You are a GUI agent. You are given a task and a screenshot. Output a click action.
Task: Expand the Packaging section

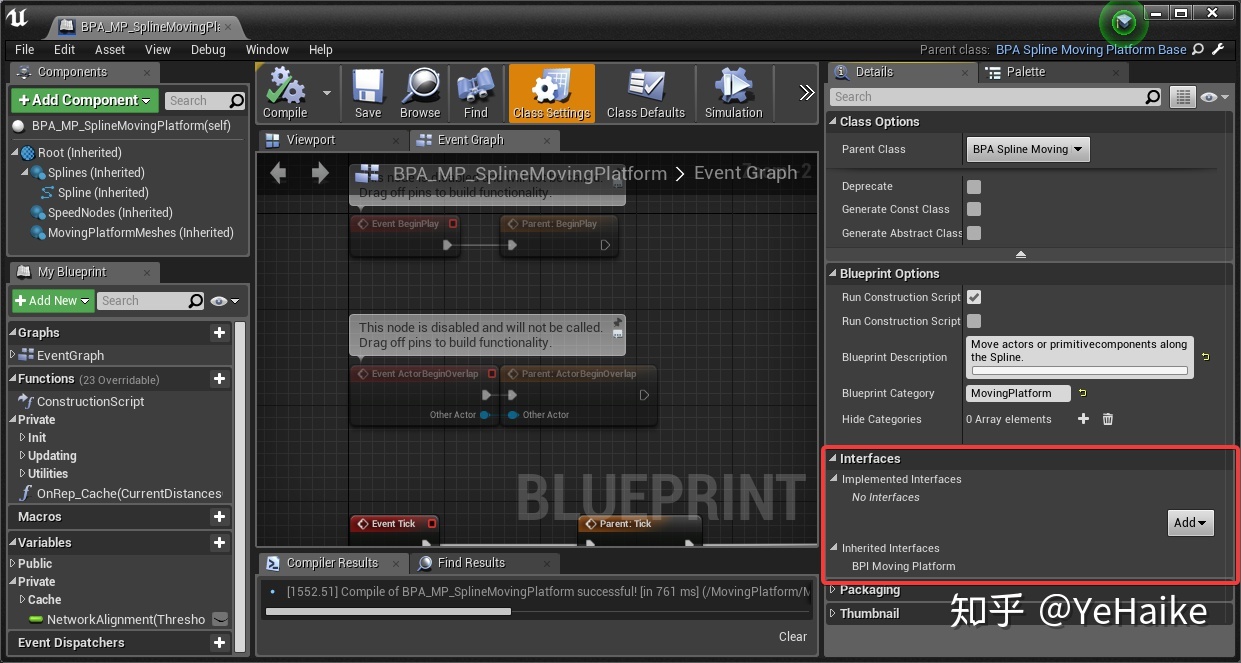coord(833,590)
